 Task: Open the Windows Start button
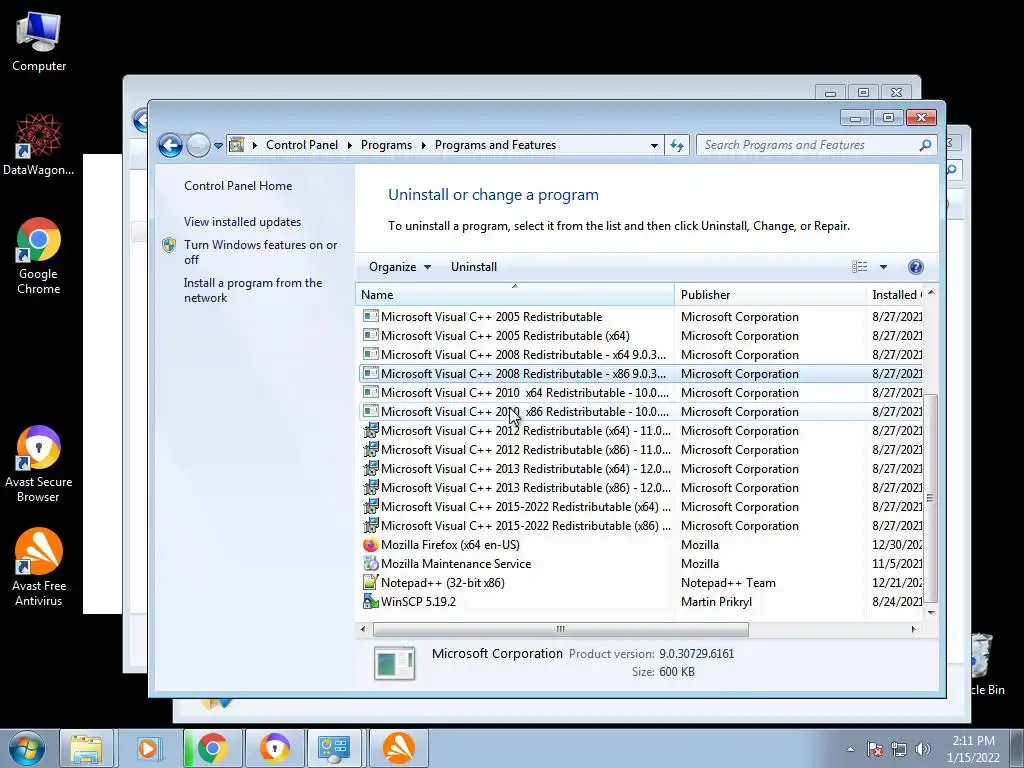click(27, 748)
